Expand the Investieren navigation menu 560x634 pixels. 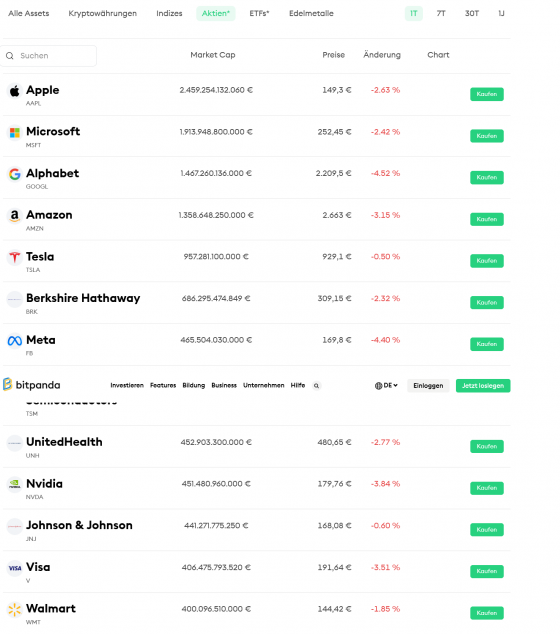coord(127,385)
